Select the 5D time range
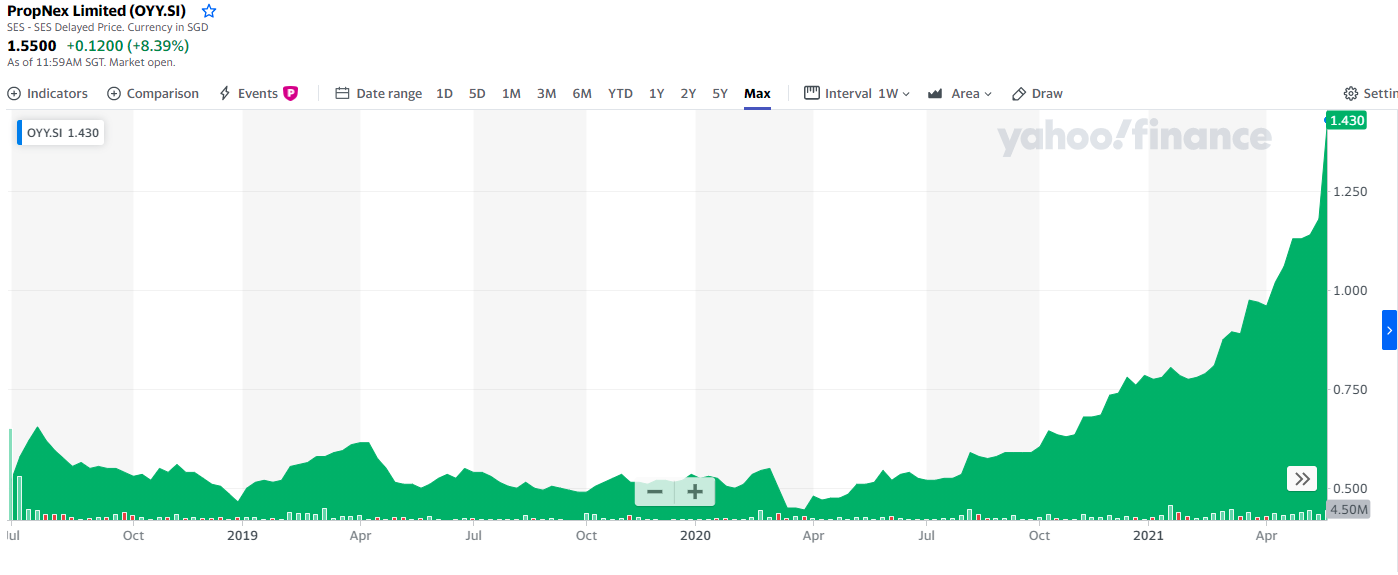 tap(477, 93)
